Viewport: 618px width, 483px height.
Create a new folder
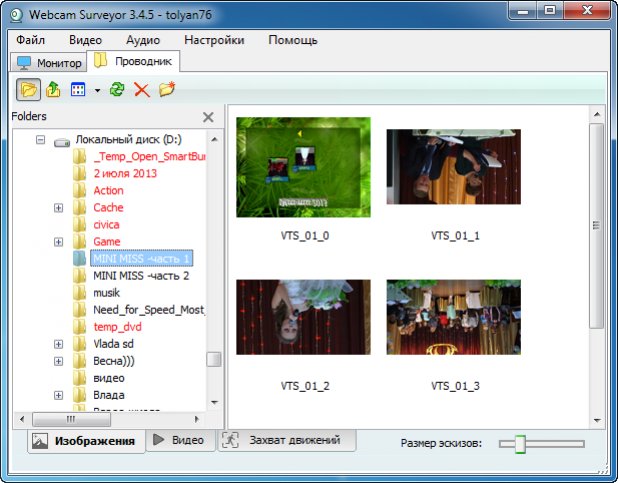[x=167, y=89]
